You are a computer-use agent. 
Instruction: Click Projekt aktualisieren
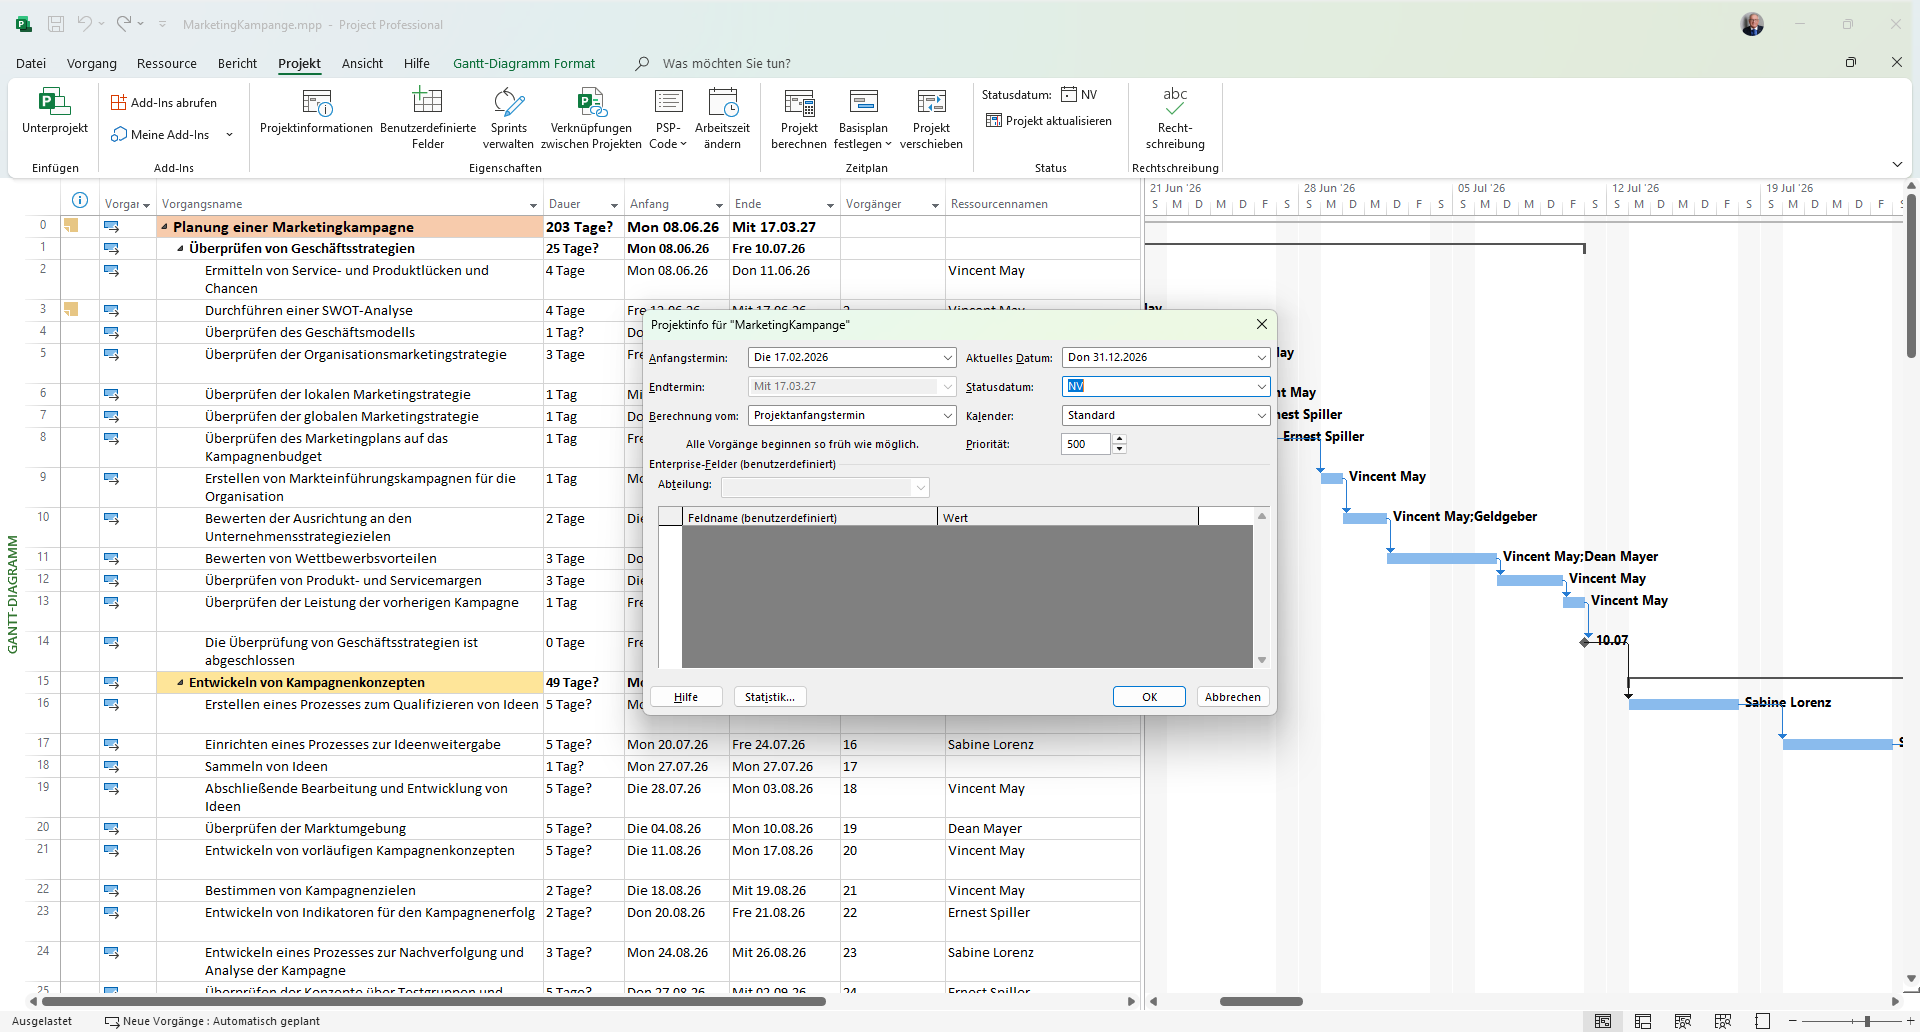click(x=1049, y=121)
